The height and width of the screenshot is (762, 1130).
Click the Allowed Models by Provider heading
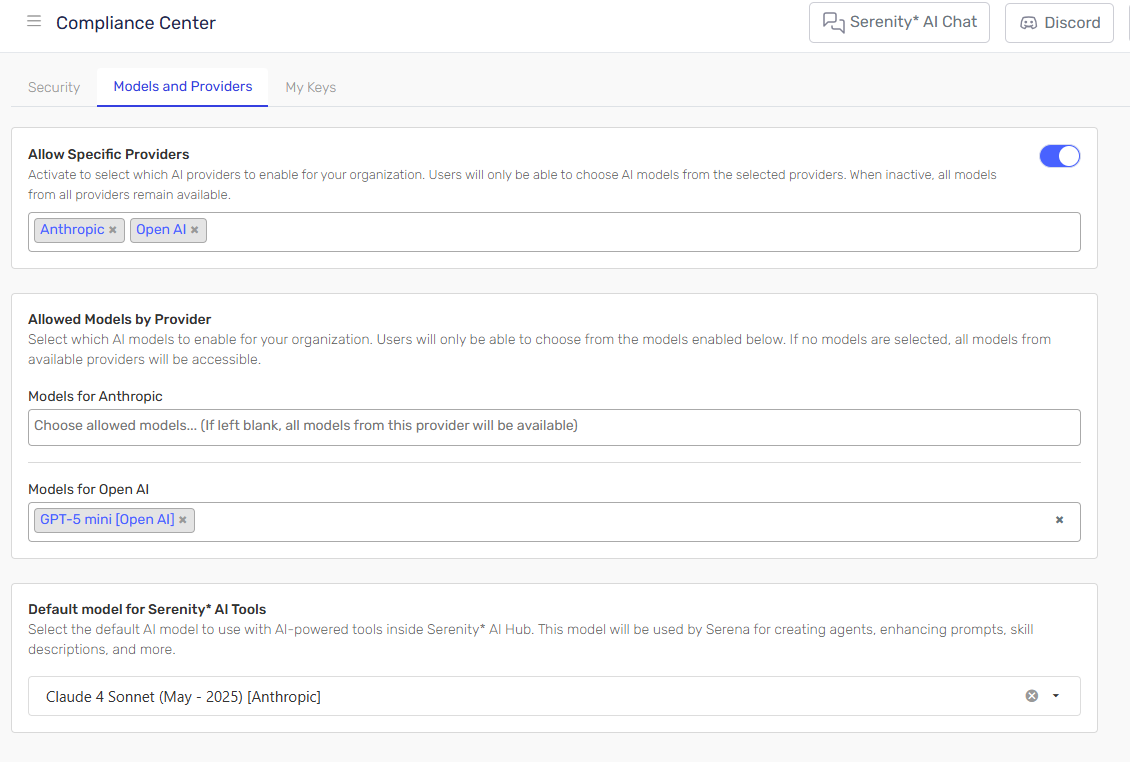click(120, 319)
